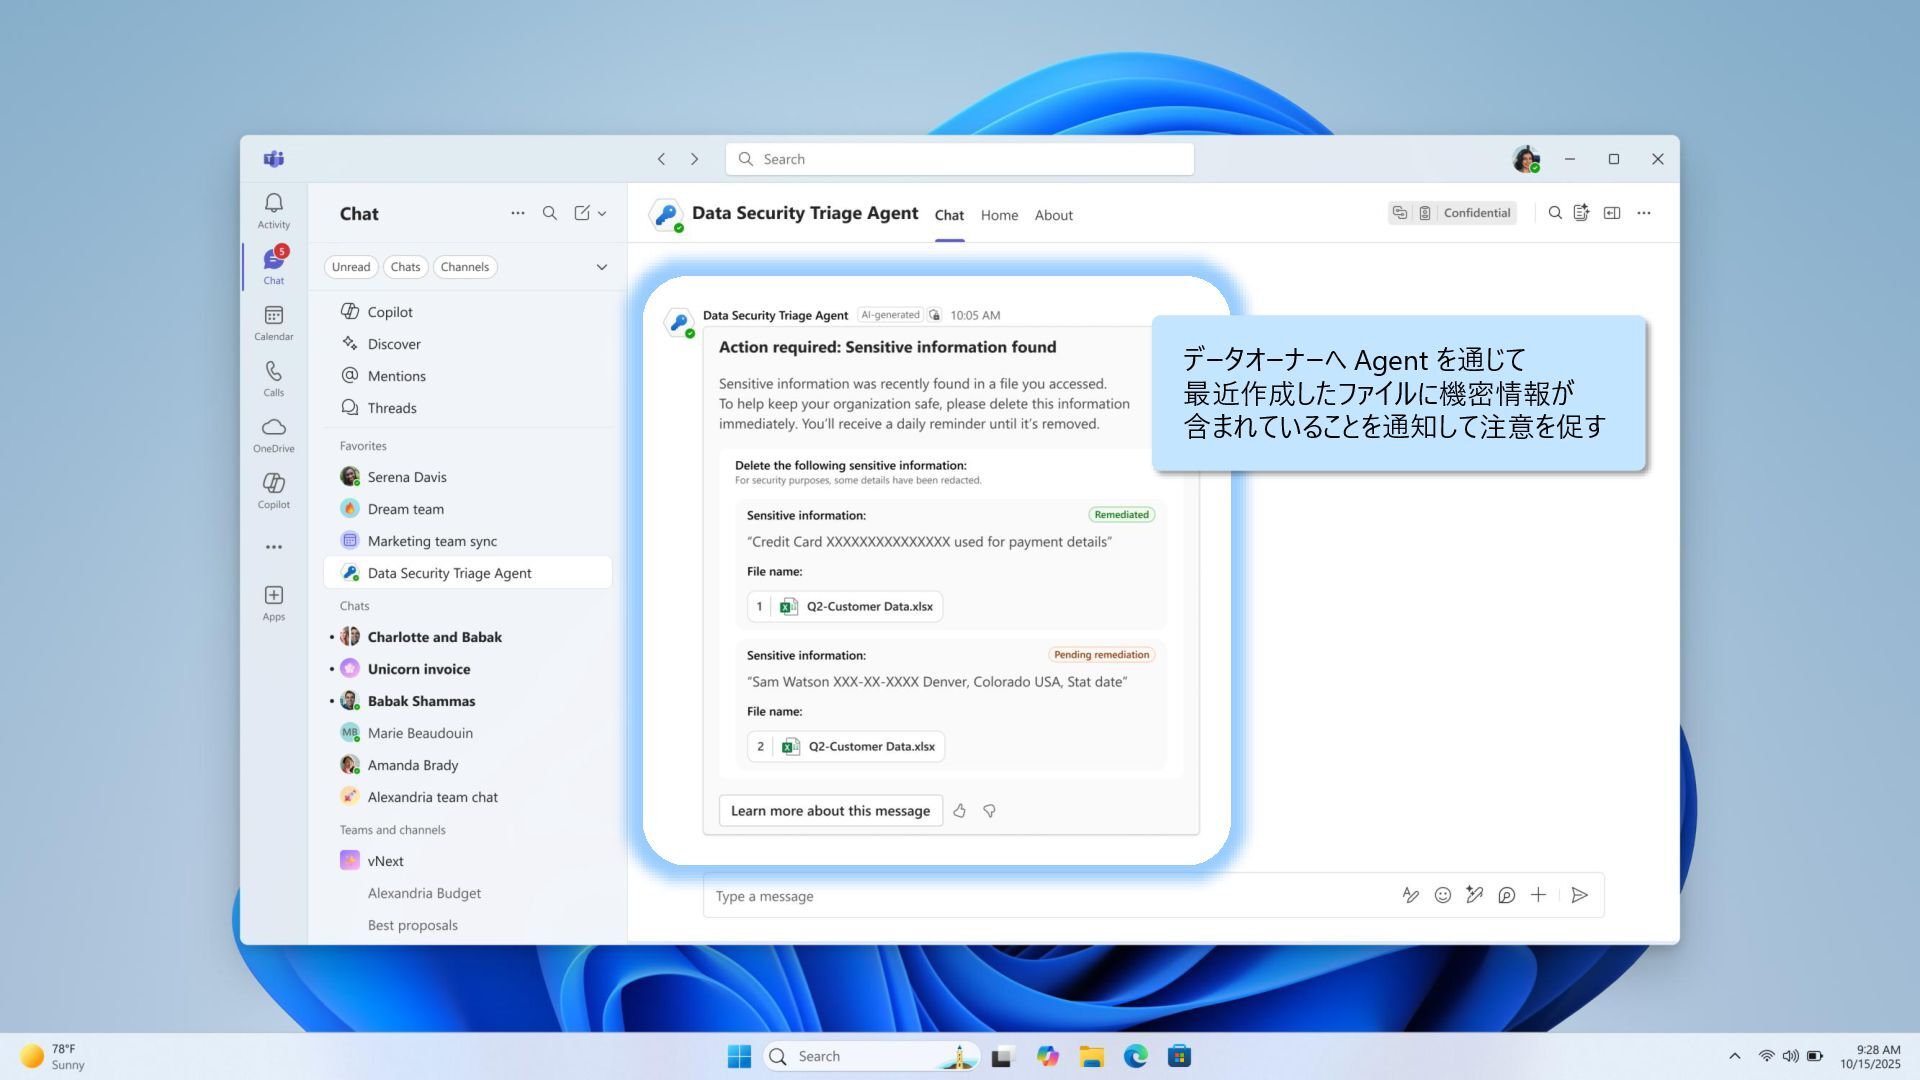Send the message with arrow icon
The image size is (1920, 1080).
(1579, 895)
